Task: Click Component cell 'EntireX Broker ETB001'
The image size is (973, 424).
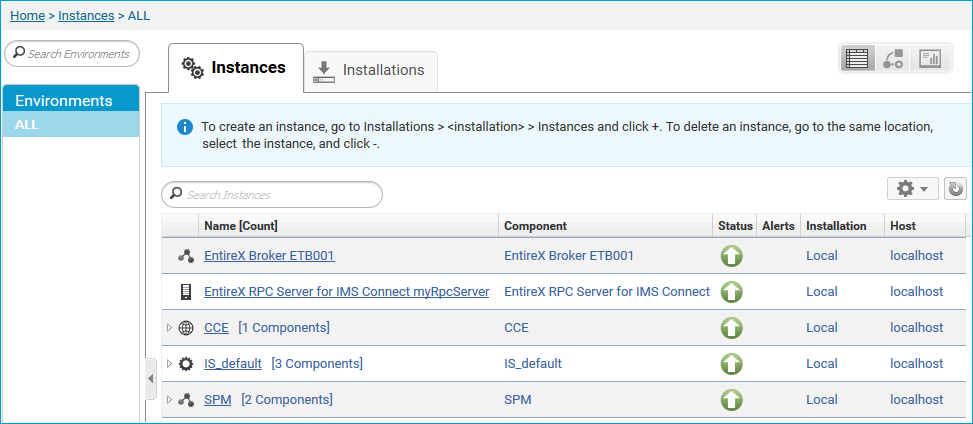Action: pos(569,256)
